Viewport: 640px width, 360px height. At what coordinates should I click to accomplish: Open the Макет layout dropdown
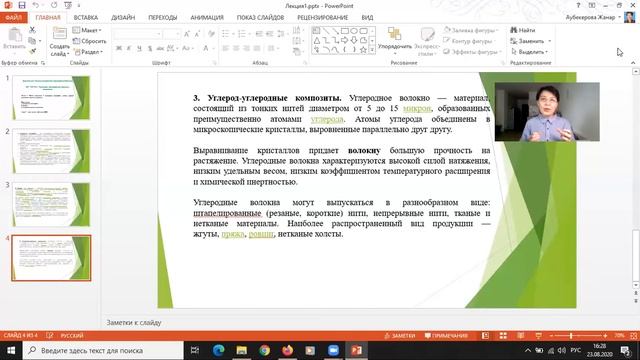pos(87,30)
